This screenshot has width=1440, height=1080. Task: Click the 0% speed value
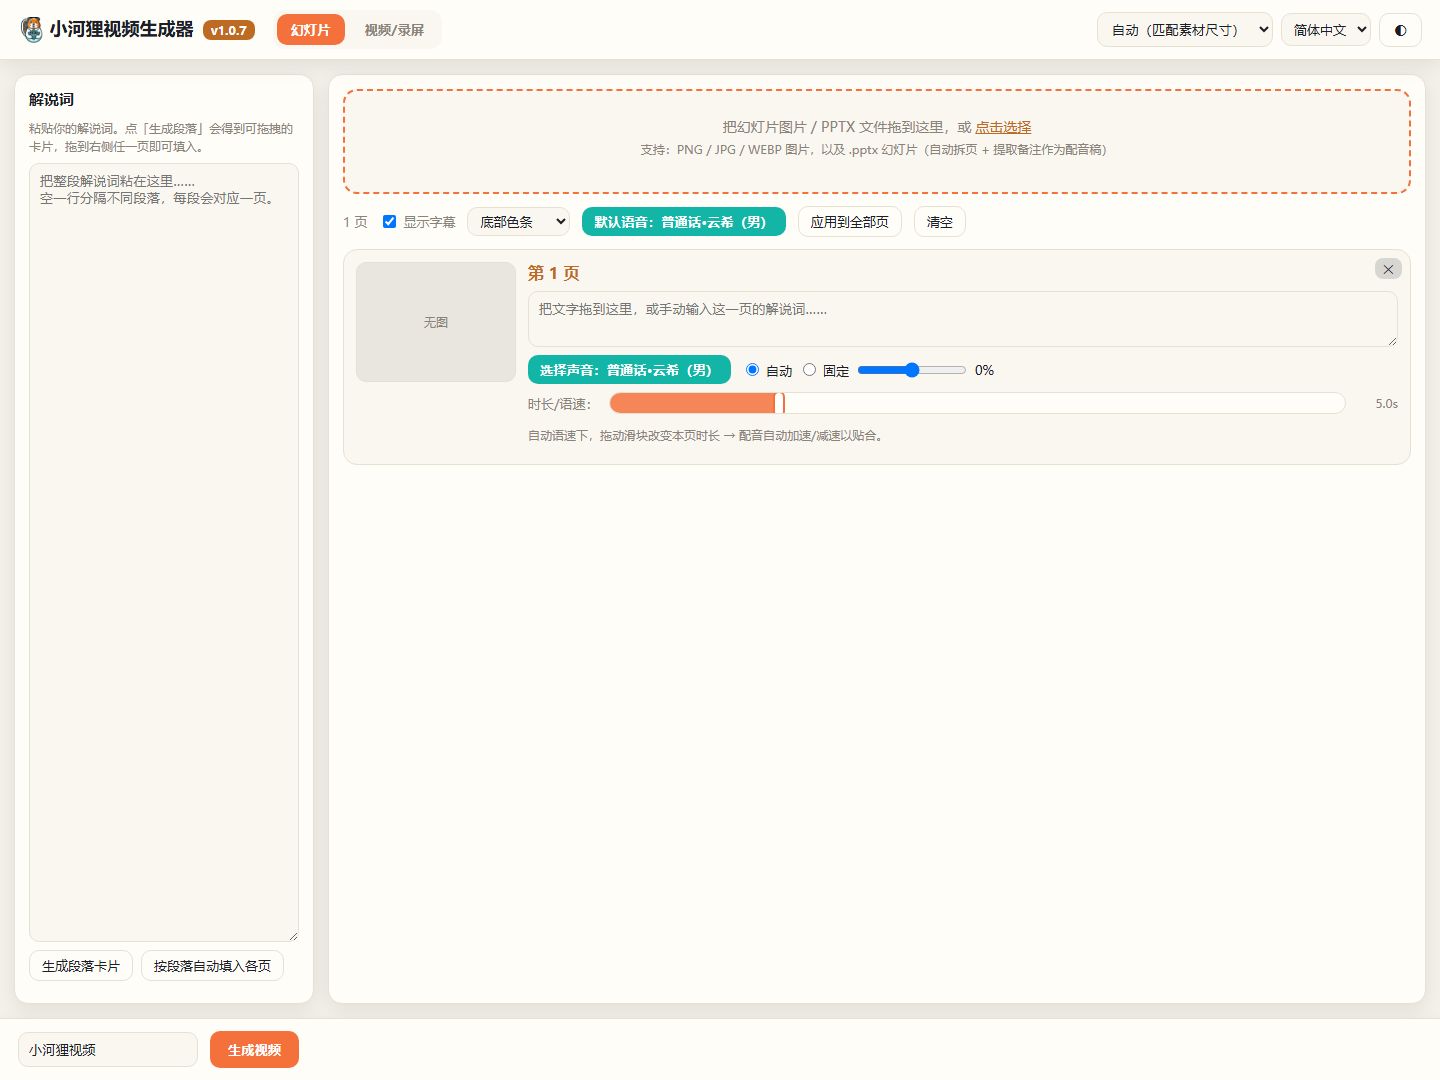[984, 370]
